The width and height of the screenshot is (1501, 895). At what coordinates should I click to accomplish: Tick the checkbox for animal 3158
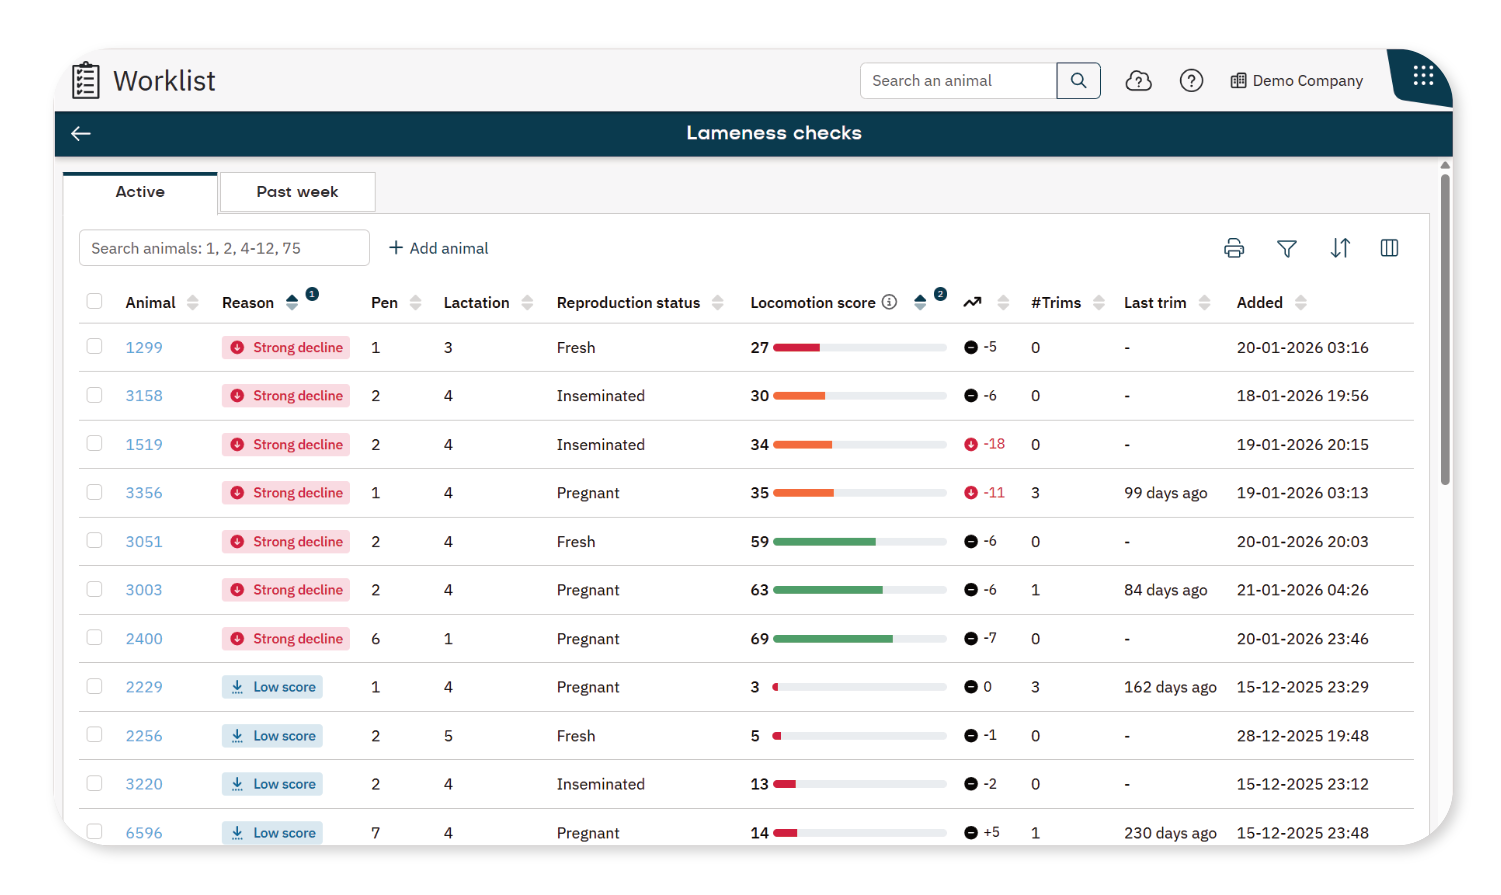(x=94, y=395)
